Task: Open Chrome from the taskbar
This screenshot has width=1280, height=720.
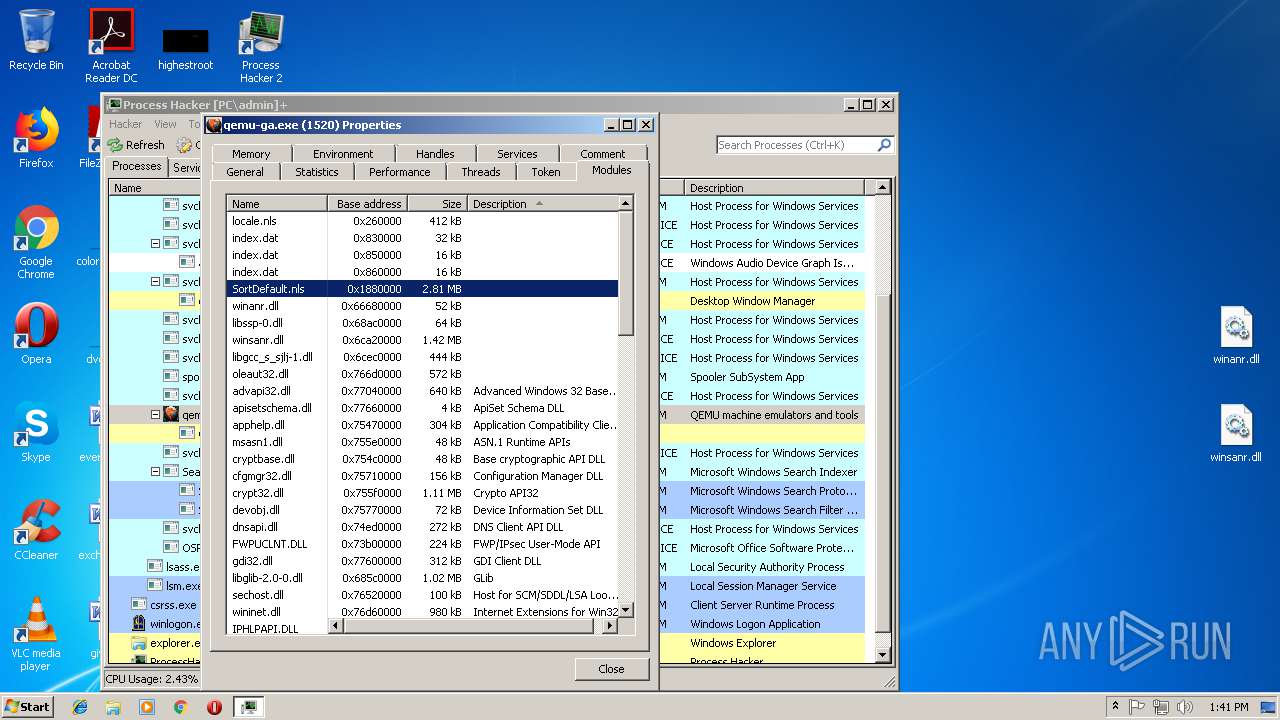Action: tap(180, 707)
